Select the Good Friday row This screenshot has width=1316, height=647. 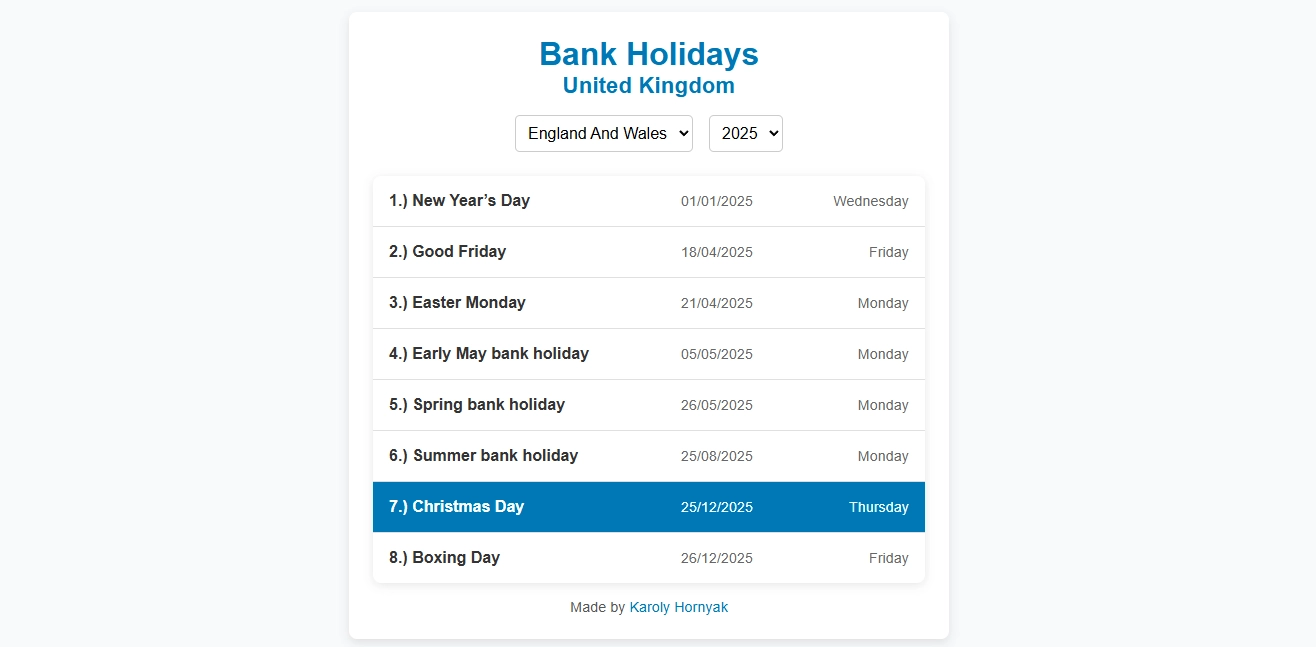pyautogui.click(x=648, y=251)
